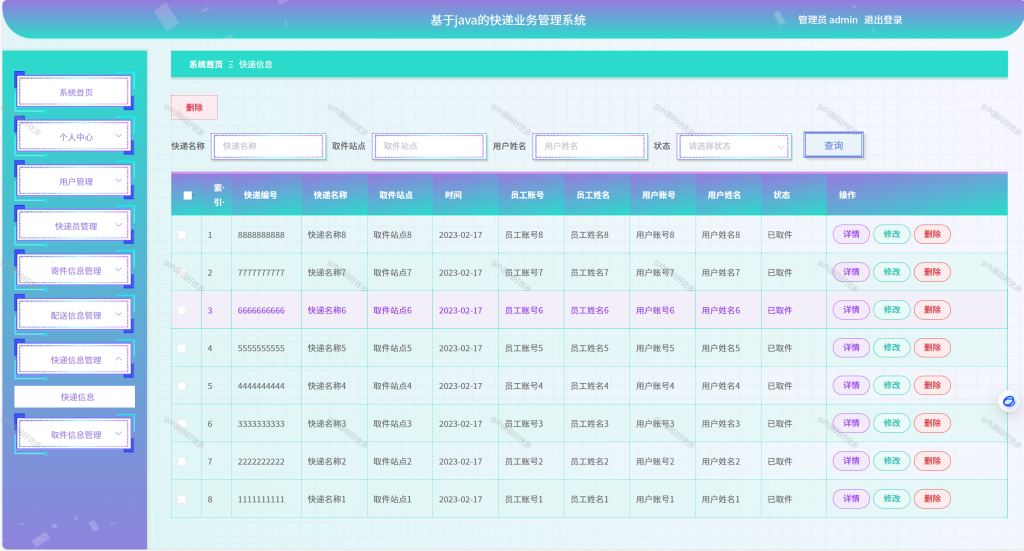Focus the 快递名称 search input
Viewport: 1024px width, 551px height.
(268, 146)
